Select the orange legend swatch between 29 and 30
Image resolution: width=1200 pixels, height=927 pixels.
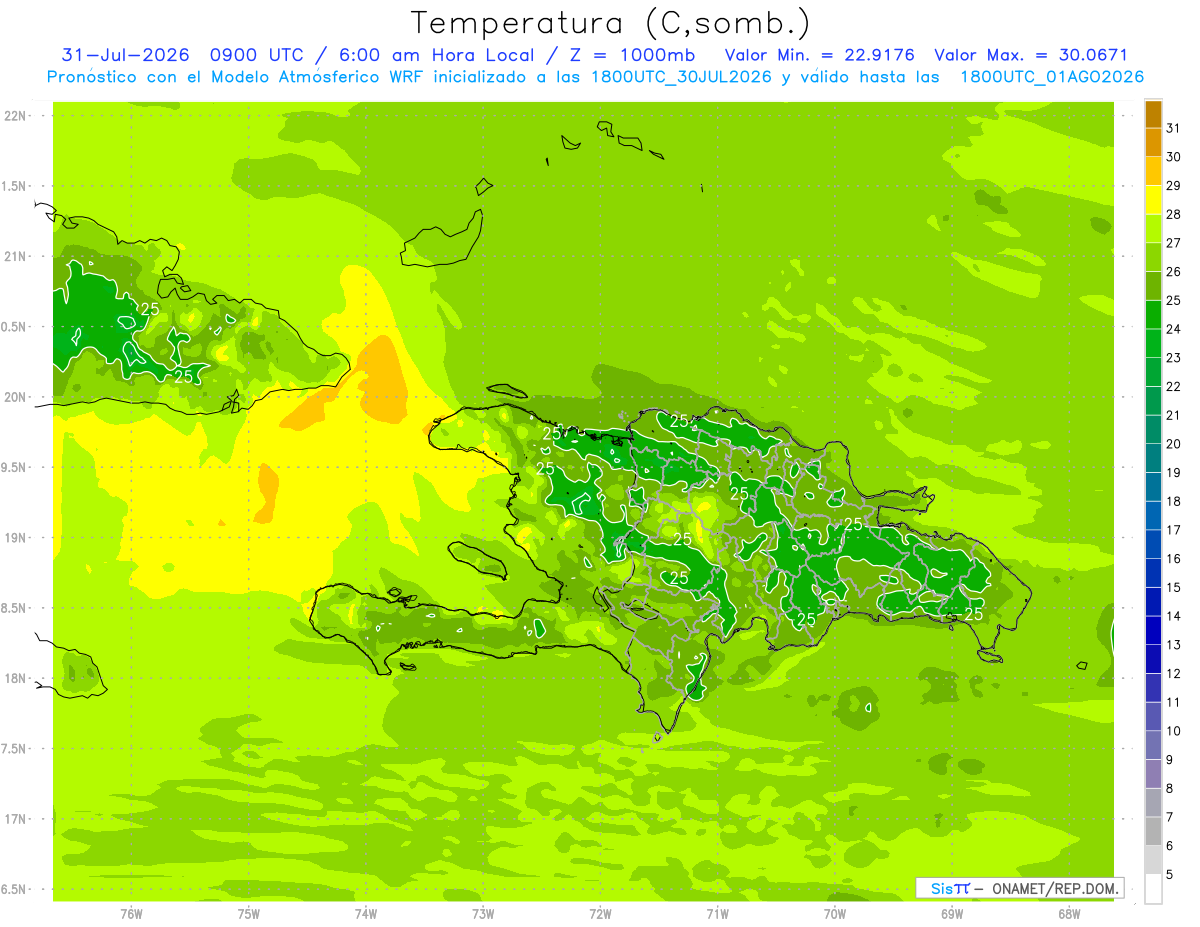tap(1153, 171)
